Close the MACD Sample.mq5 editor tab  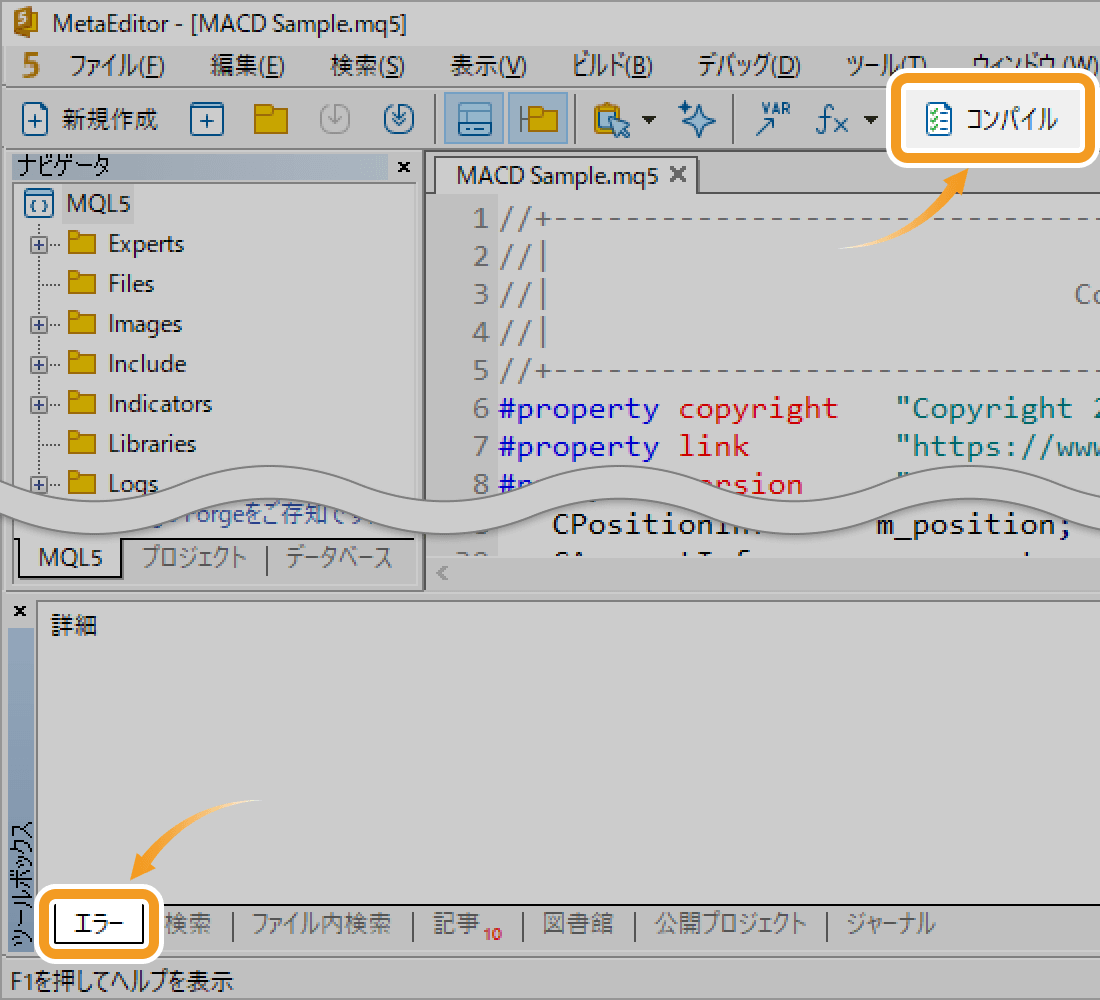pyautogui.click(x=677, y=175)
